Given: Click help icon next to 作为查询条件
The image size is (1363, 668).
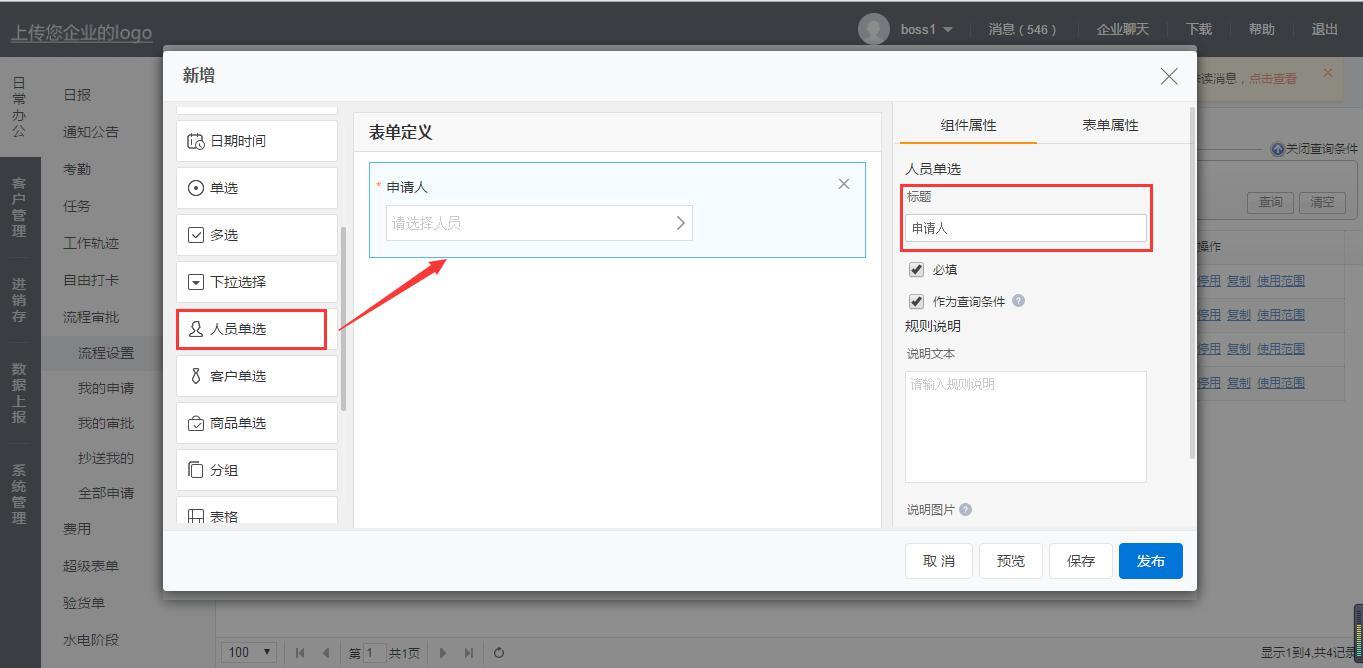Looking at the screenshot, I should [1018, 300].
